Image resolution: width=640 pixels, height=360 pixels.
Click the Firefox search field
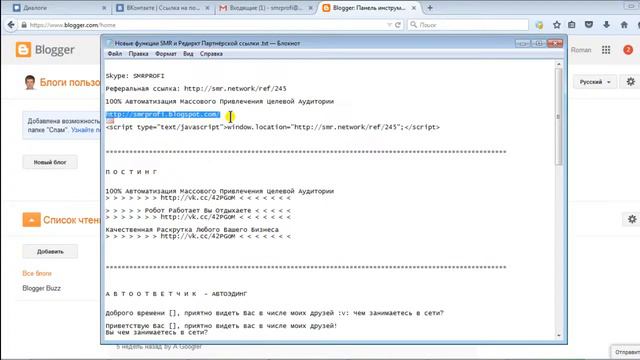coord(468,25)
